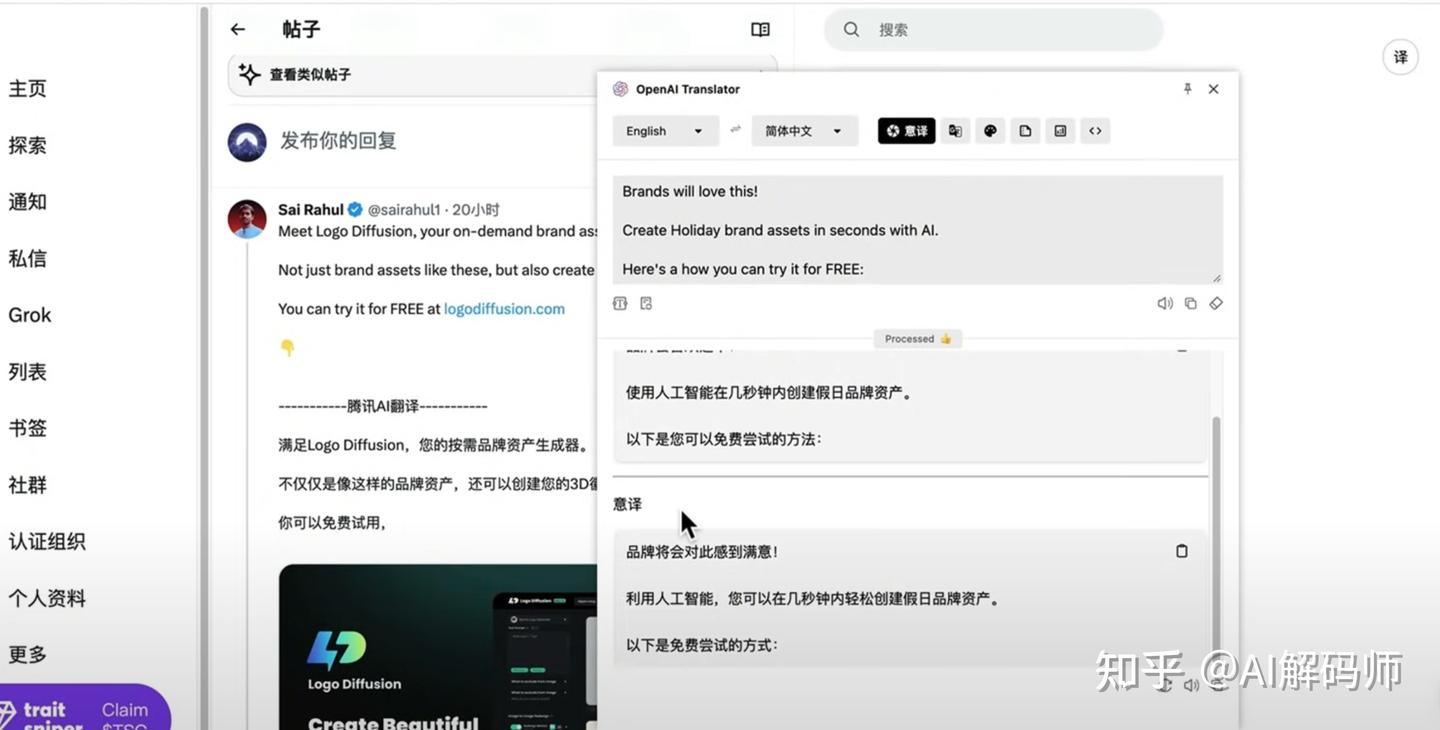1440x730 pixels.
Task: Open the 简体中文 target language dropdown
Action: tap(804, 130)
